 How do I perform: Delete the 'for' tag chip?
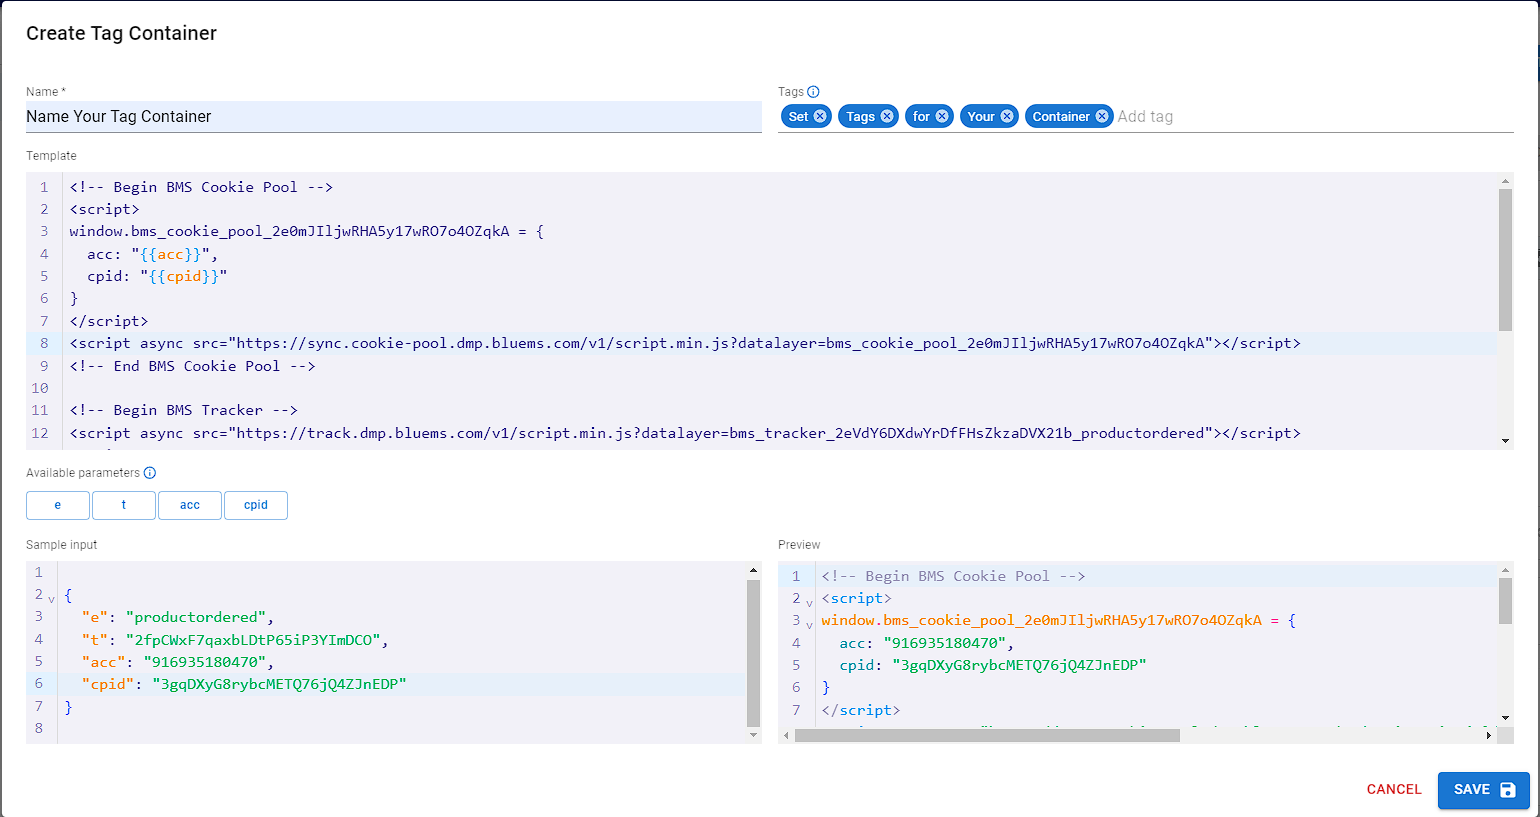click(942, 116)
